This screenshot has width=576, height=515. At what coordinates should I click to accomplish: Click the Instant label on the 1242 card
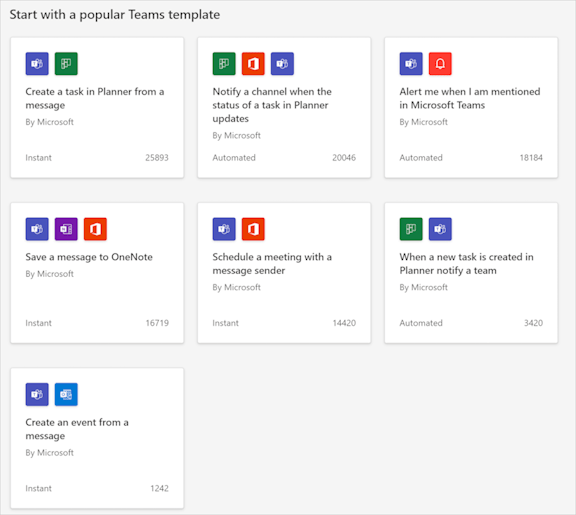[x=39, y=488]
